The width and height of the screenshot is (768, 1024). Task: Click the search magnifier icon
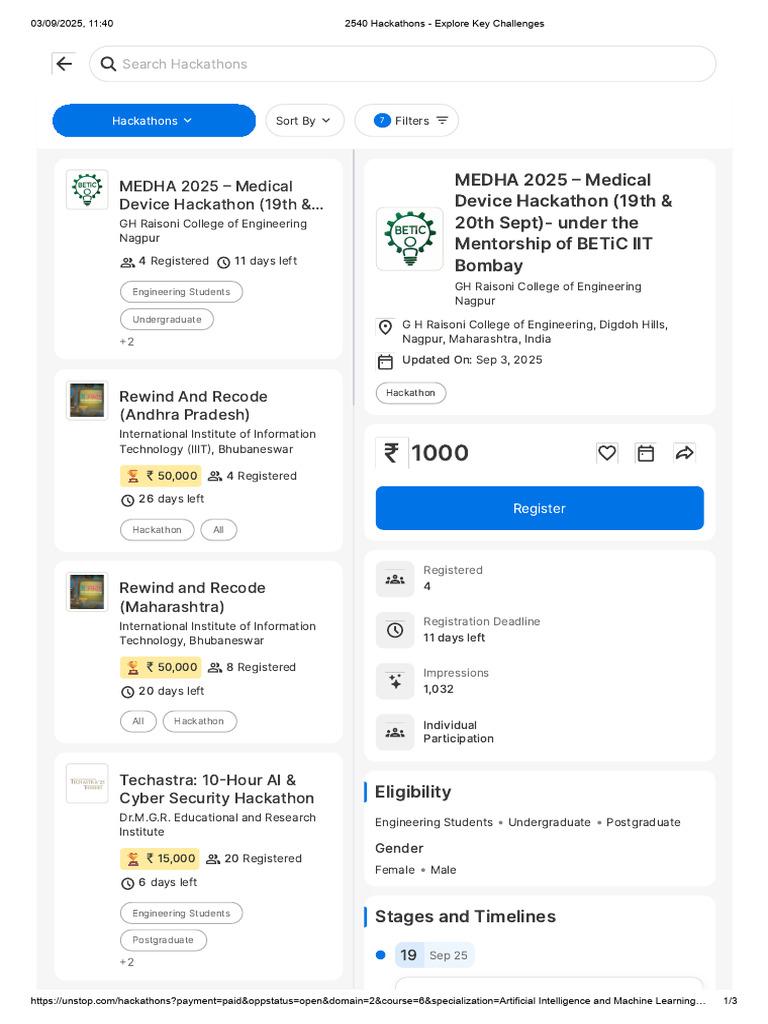[108, 64]
